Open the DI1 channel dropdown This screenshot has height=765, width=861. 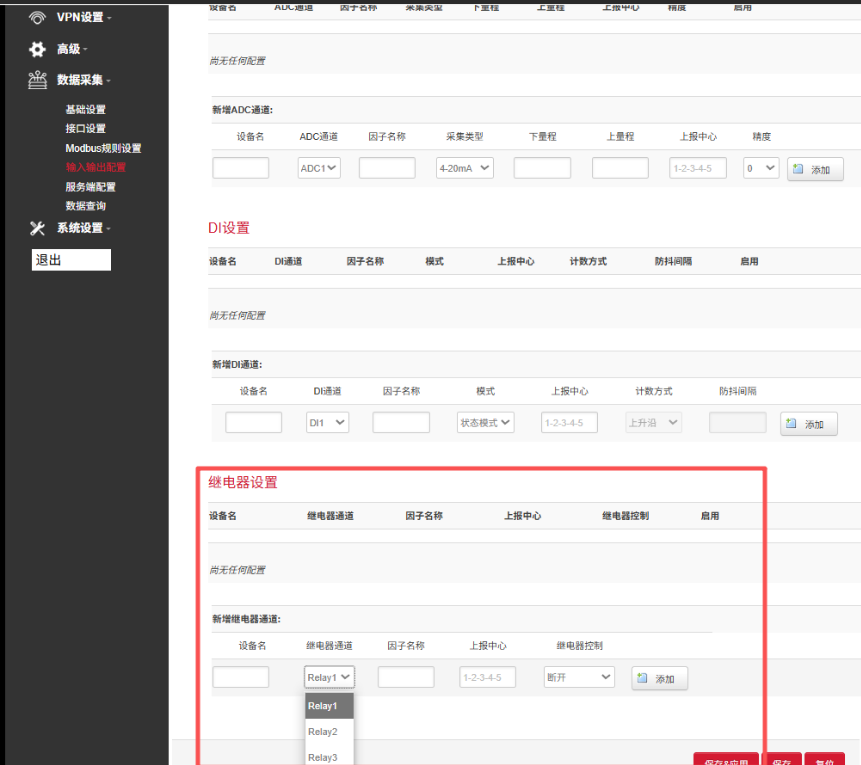(327, 423)
